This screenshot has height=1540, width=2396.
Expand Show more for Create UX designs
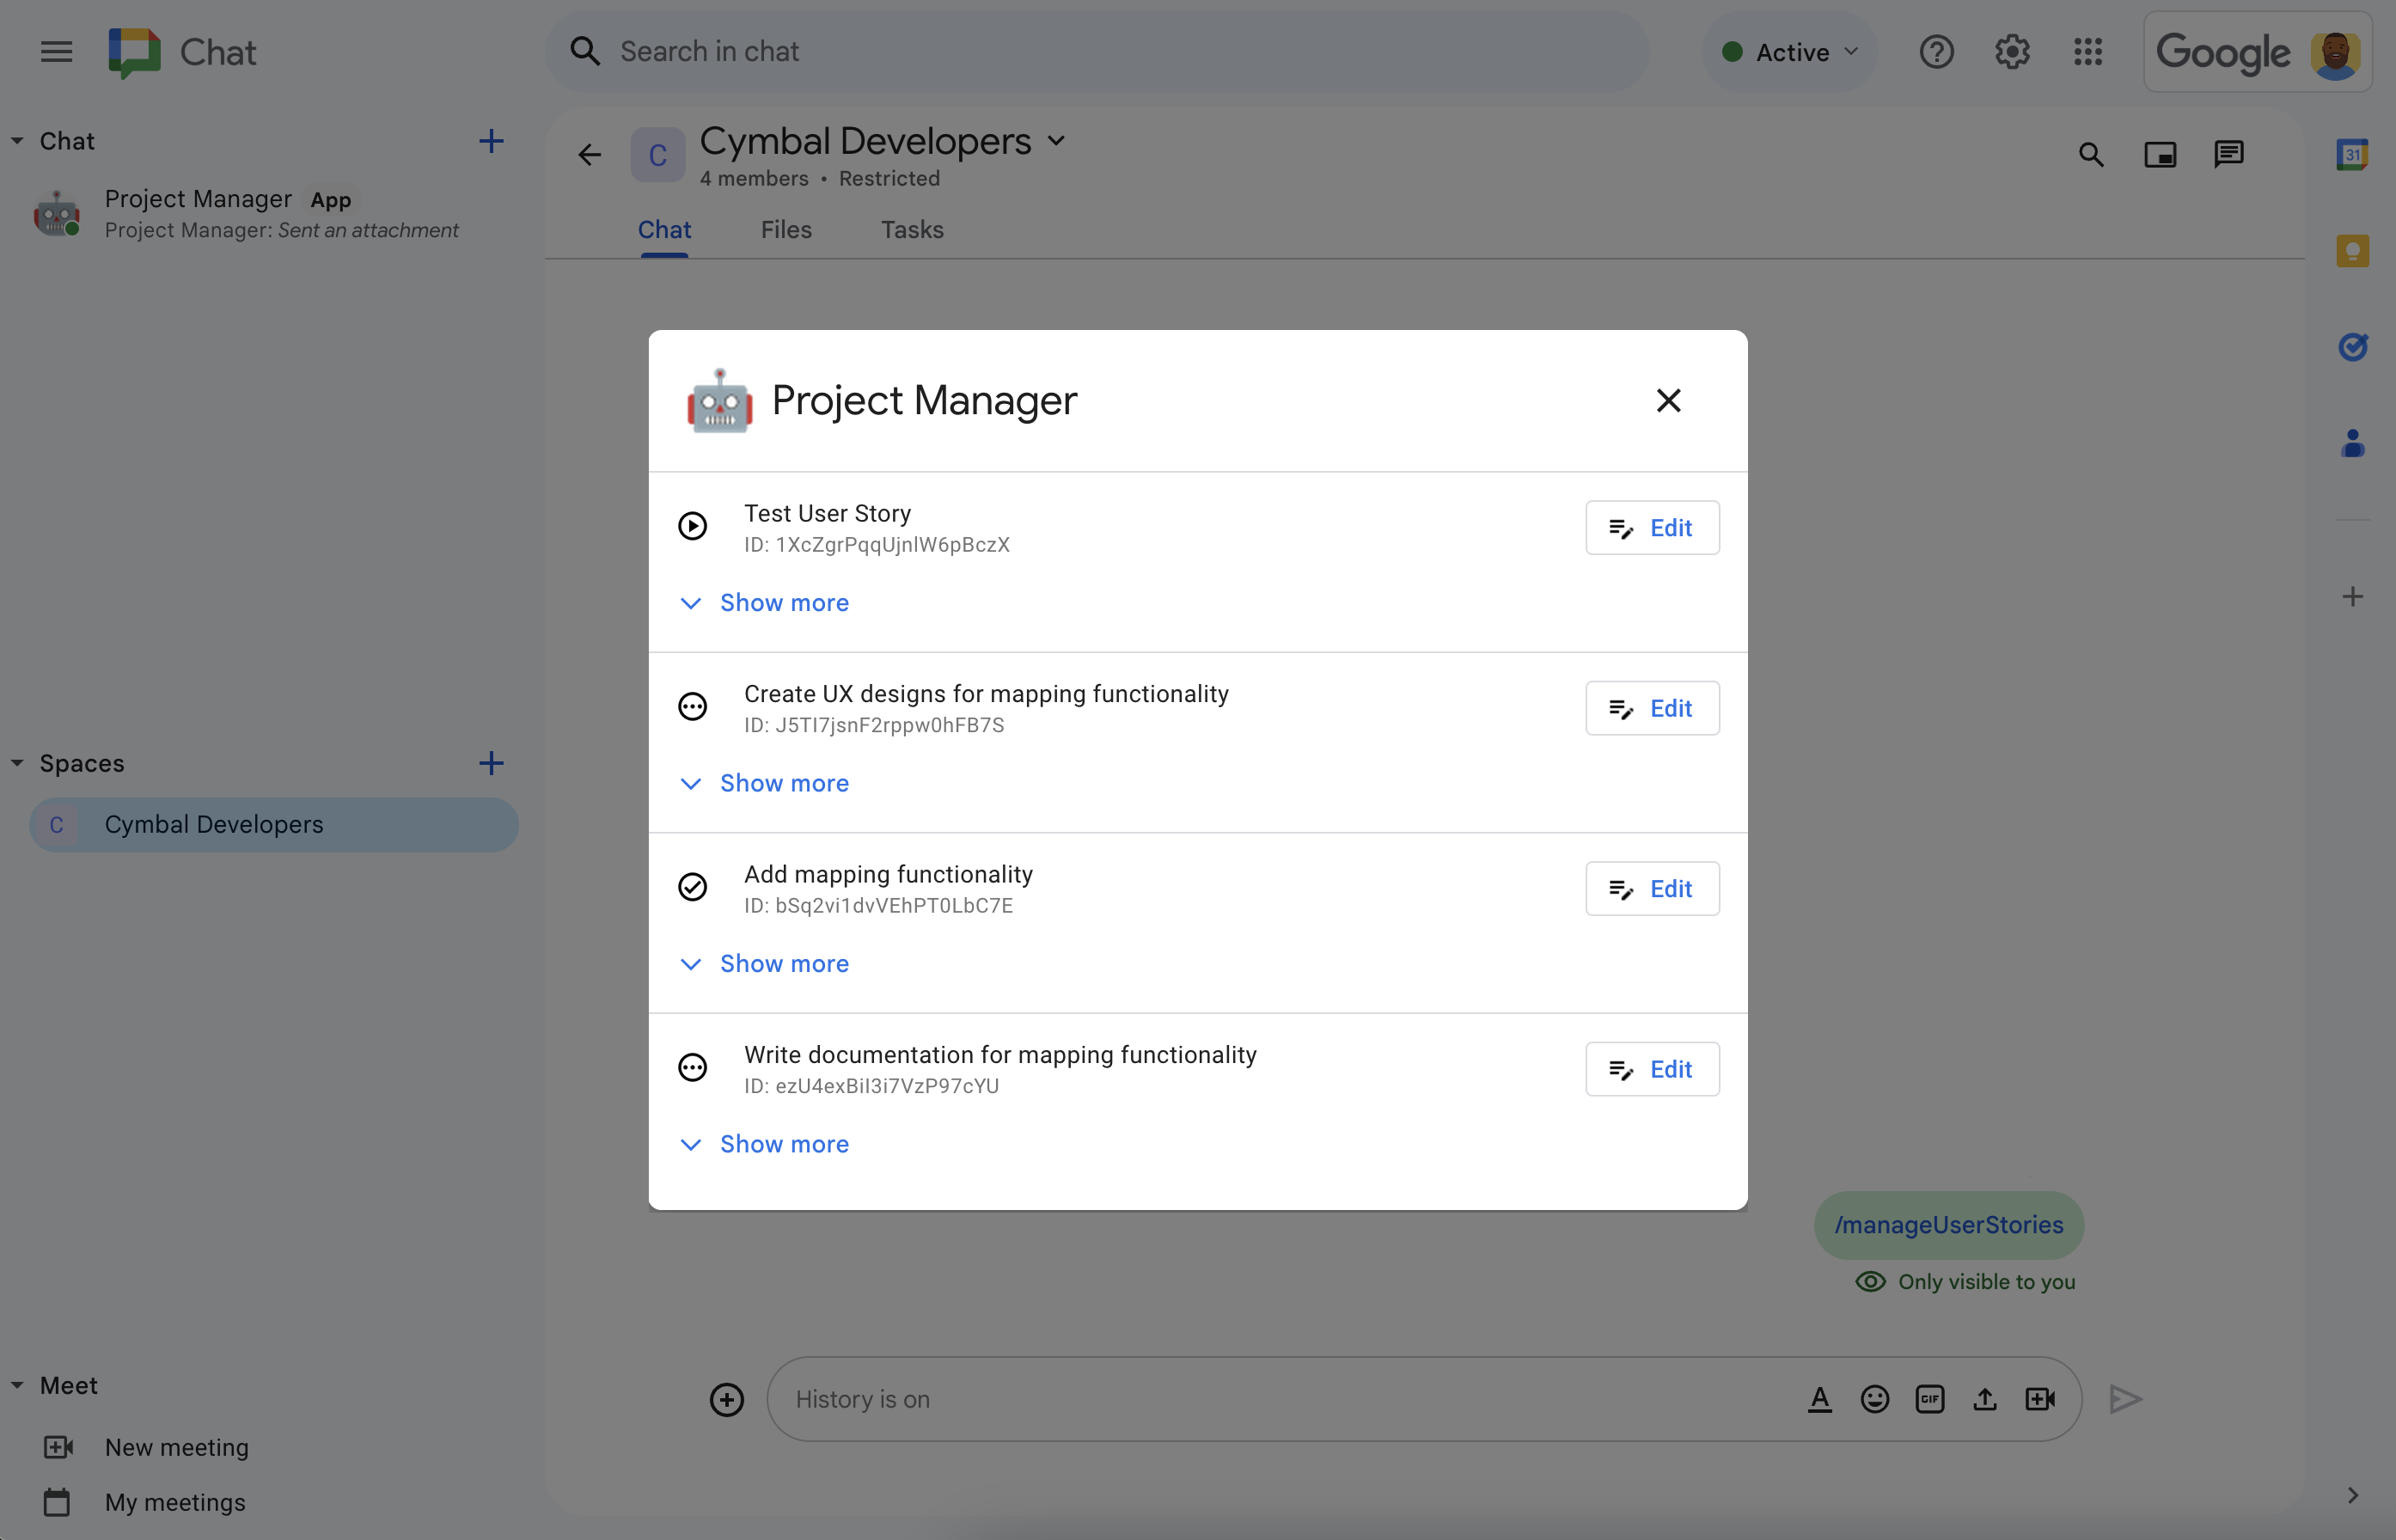784,782
